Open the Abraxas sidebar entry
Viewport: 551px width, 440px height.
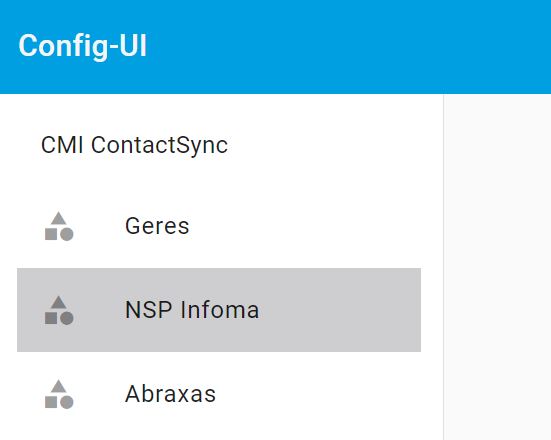pos(219,394)
